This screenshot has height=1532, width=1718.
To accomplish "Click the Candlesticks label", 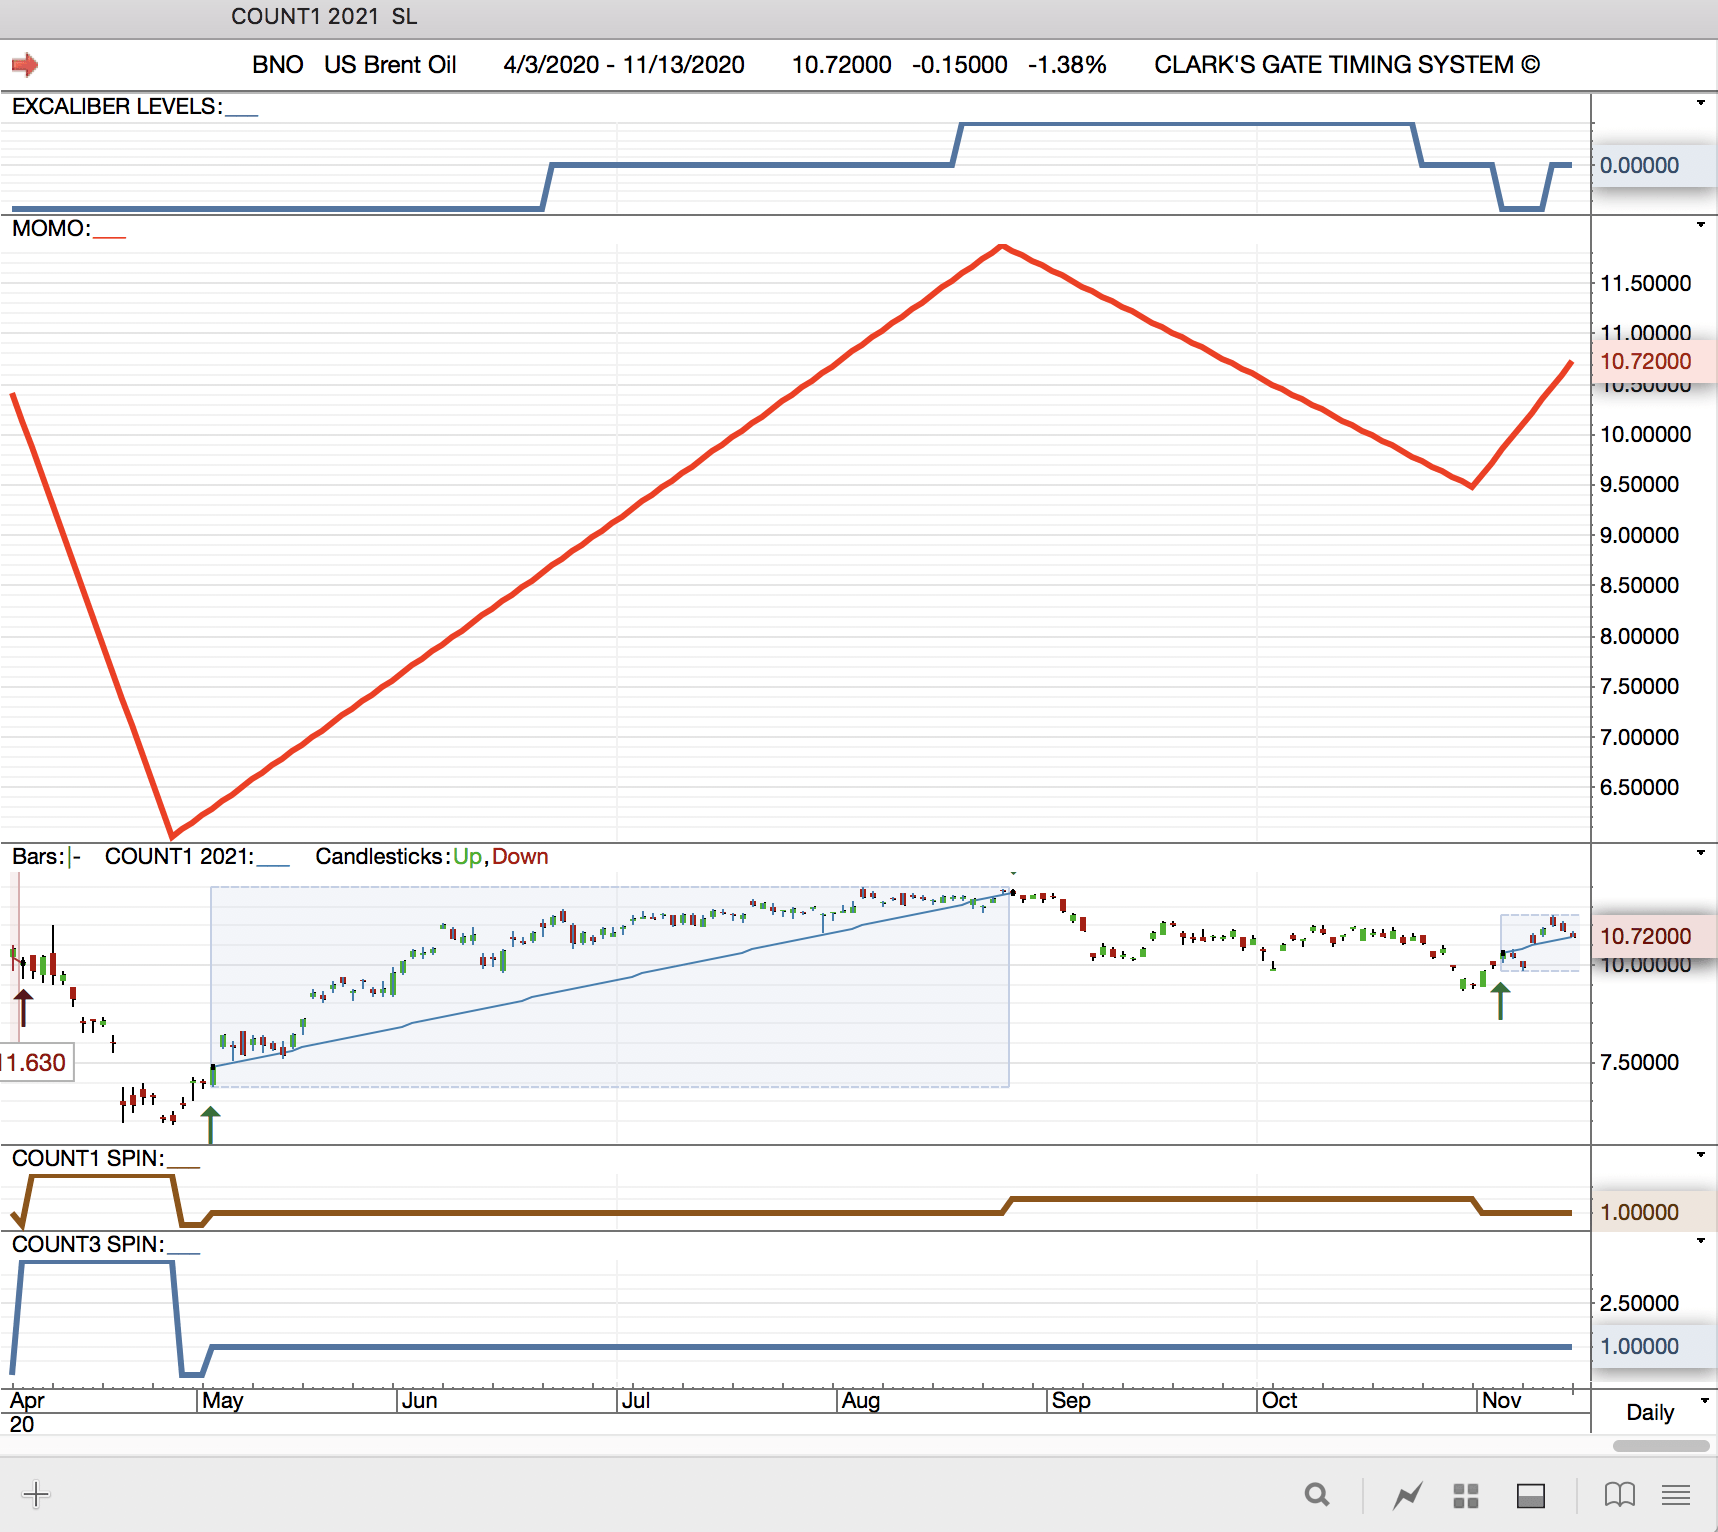I will [382, 856].
